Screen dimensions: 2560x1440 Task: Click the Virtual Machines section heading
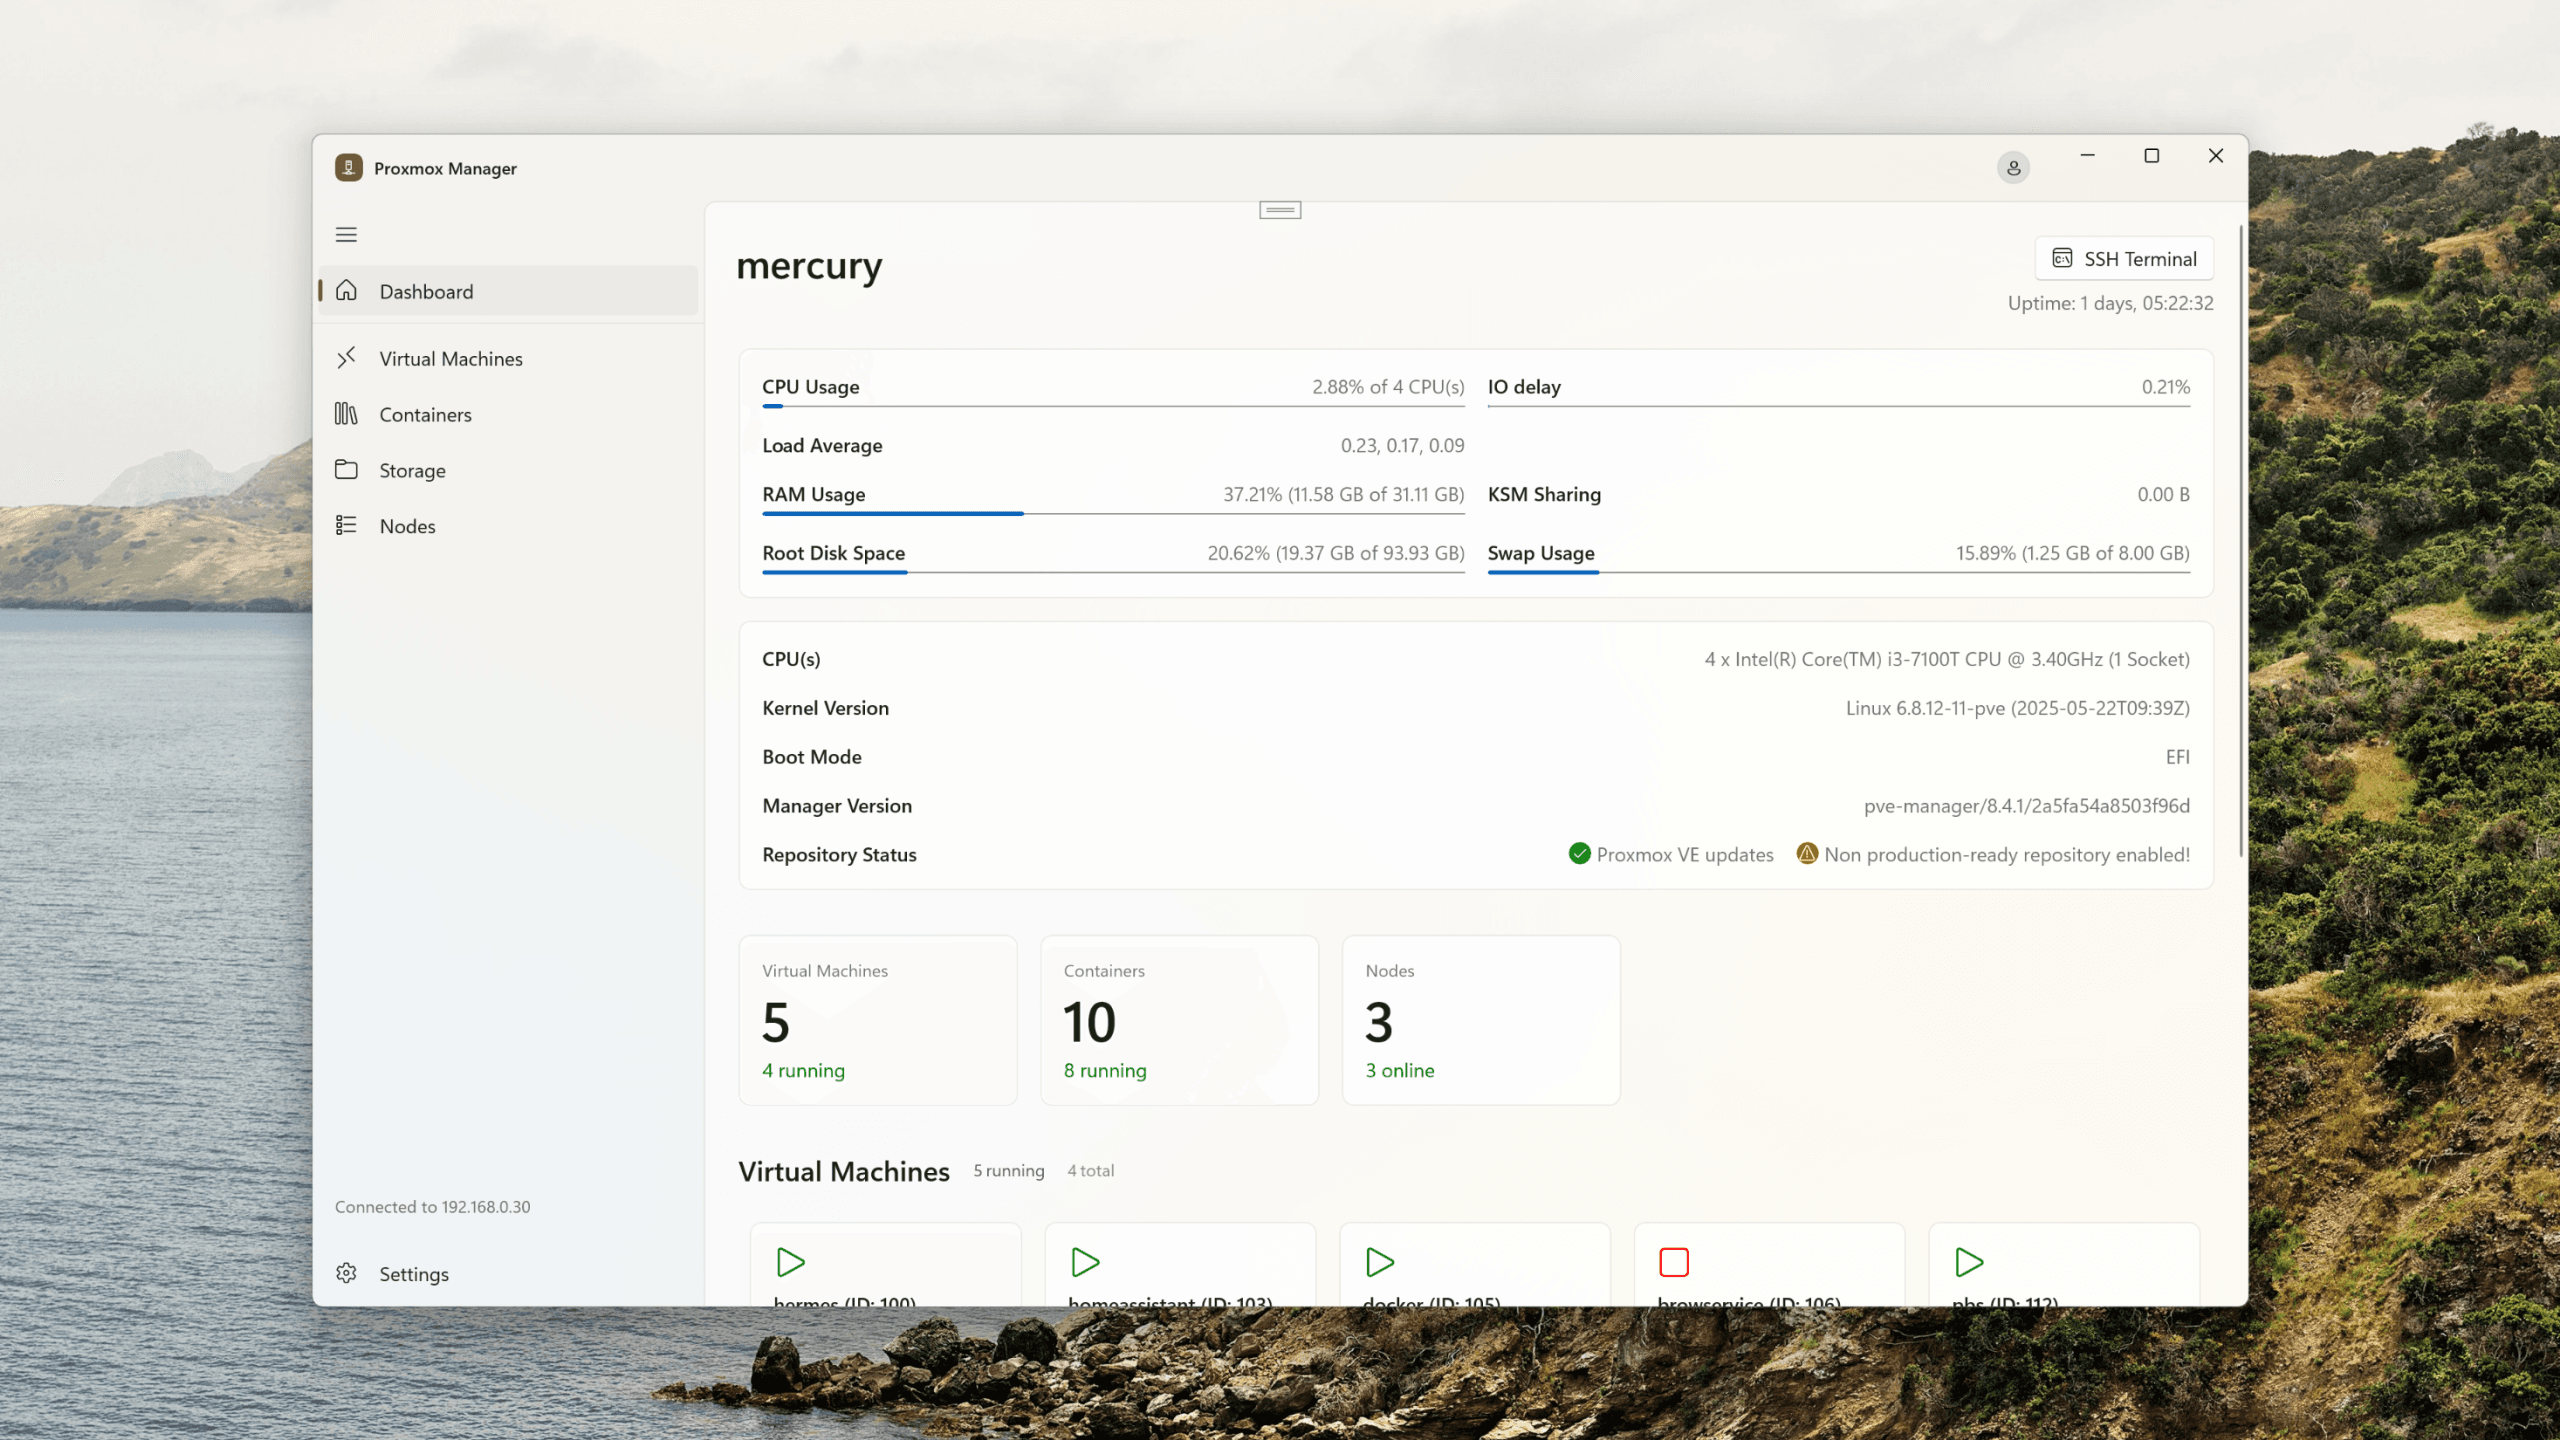point(843,1171)
